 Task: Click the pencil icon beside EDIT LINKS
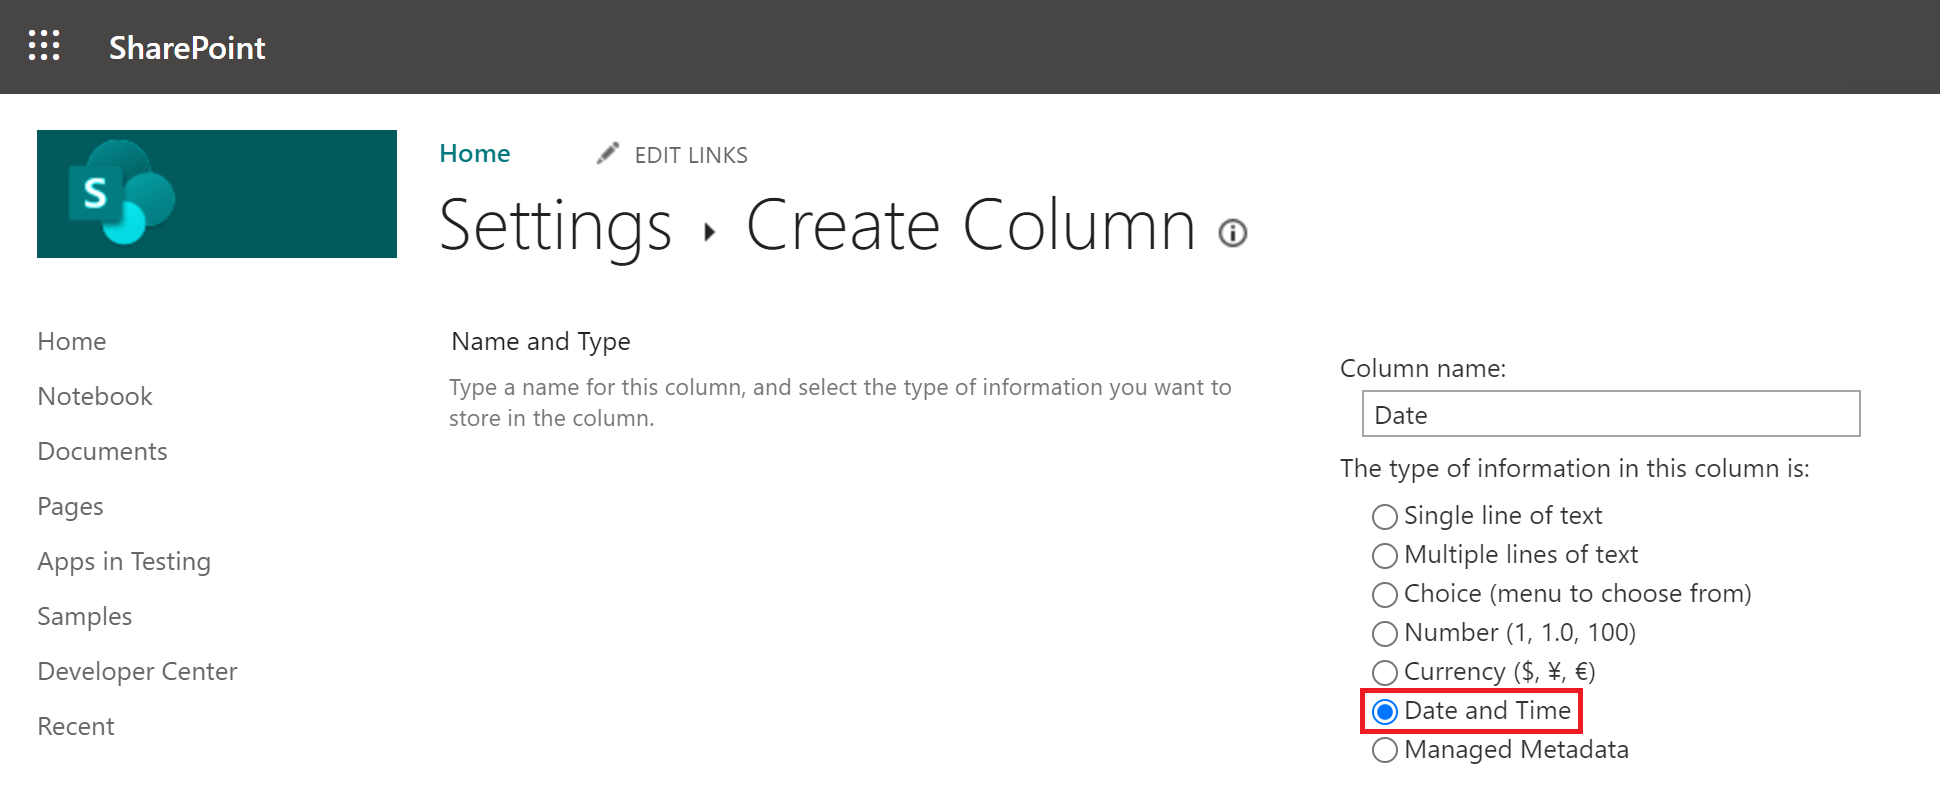[x=608, y=153]
